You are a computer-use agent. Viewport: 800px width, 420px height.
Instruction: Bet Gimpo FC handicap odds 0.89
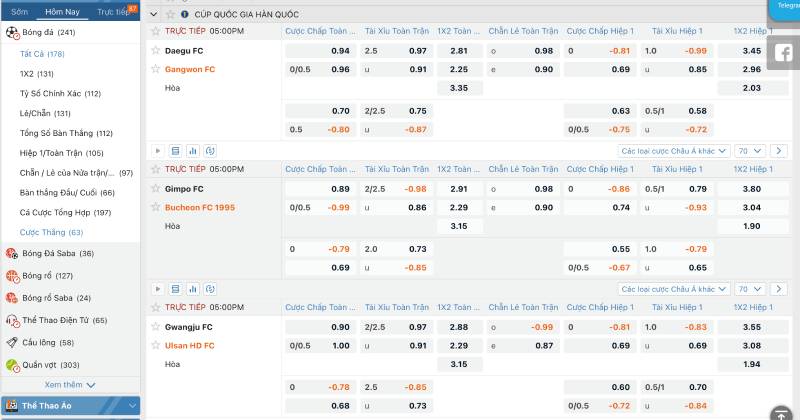[x=320, y=189]
